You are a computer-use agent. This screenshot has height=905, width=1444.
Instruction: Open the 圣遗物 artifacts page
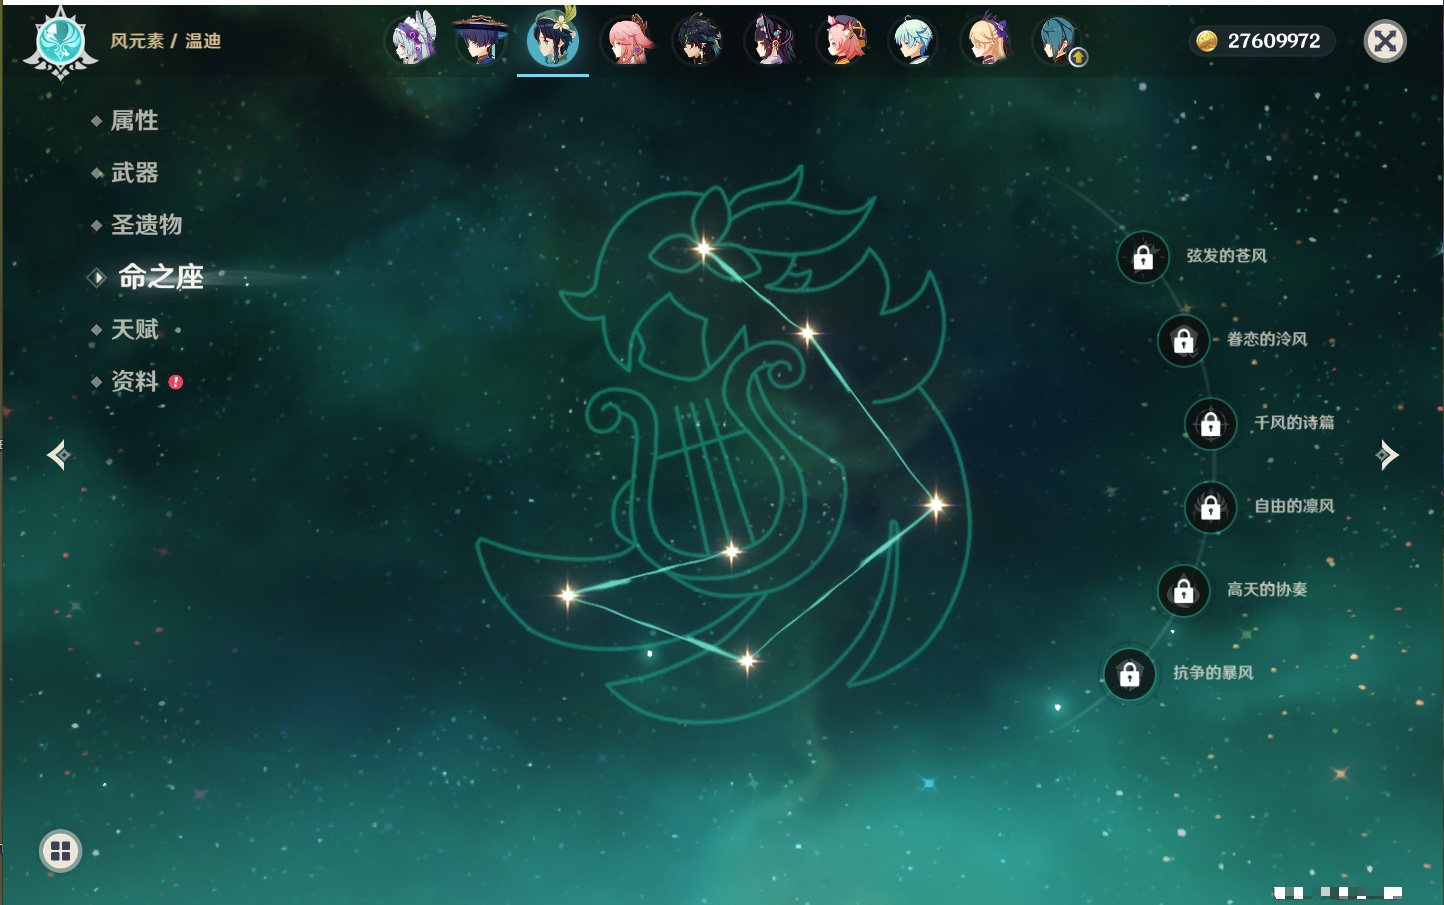(146, 225)
